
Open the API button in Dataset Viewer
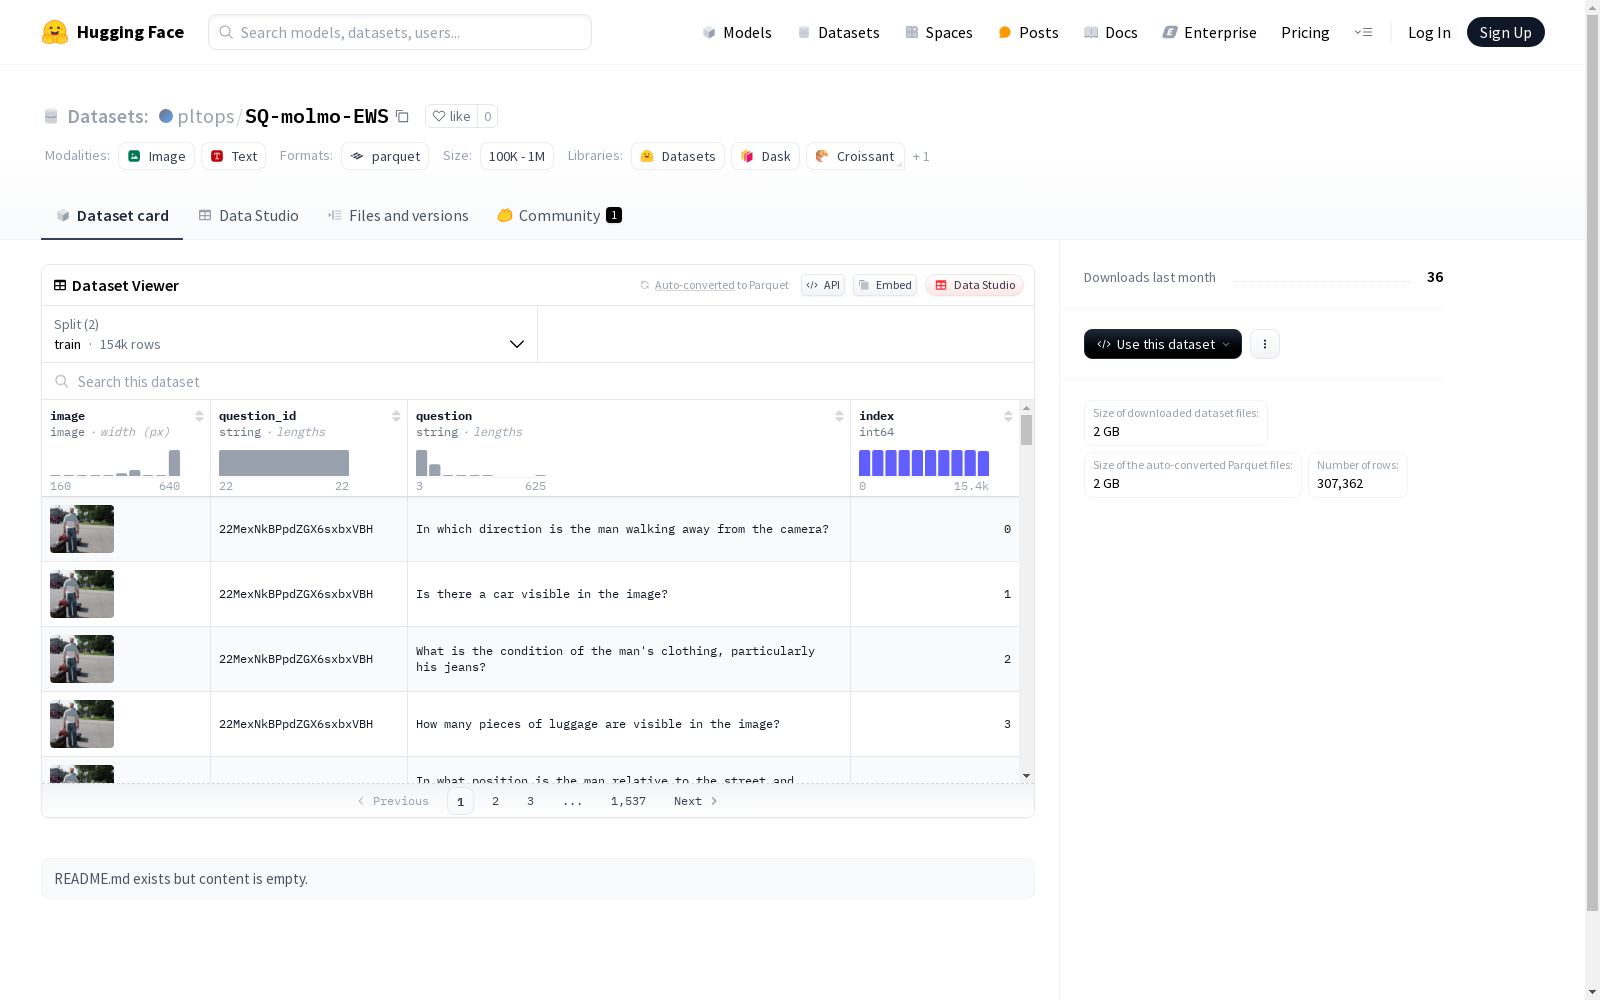tap(823, 285)
